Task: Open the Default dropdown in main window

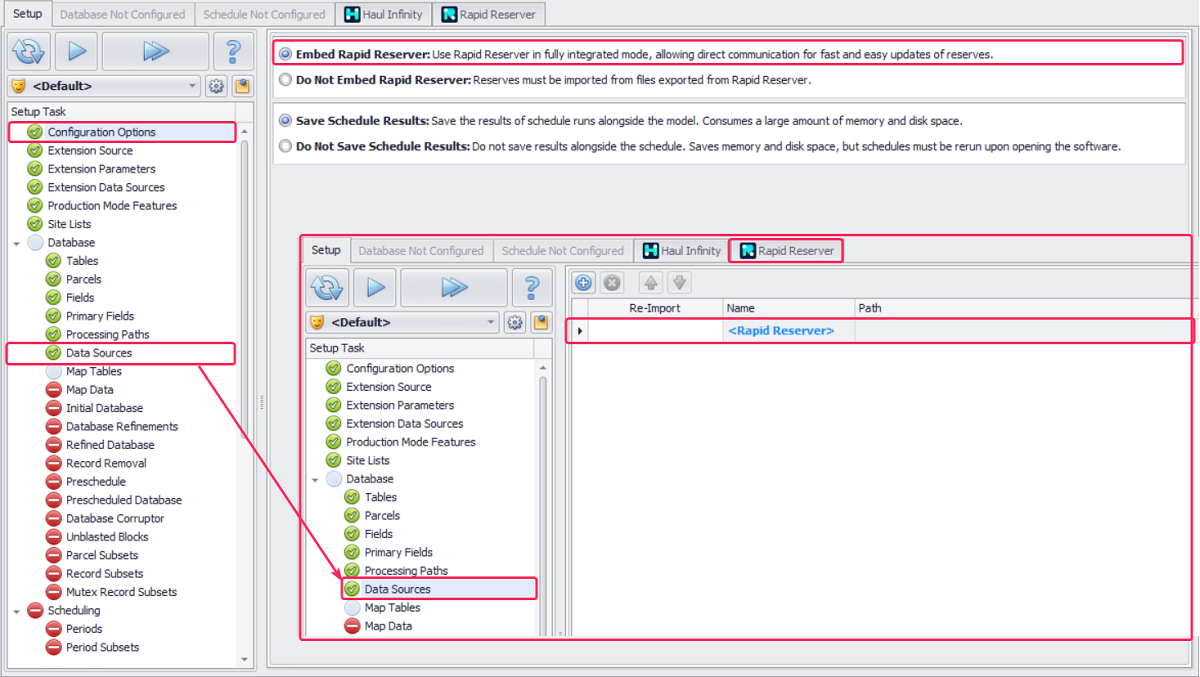Action: [x=193, y=87]
